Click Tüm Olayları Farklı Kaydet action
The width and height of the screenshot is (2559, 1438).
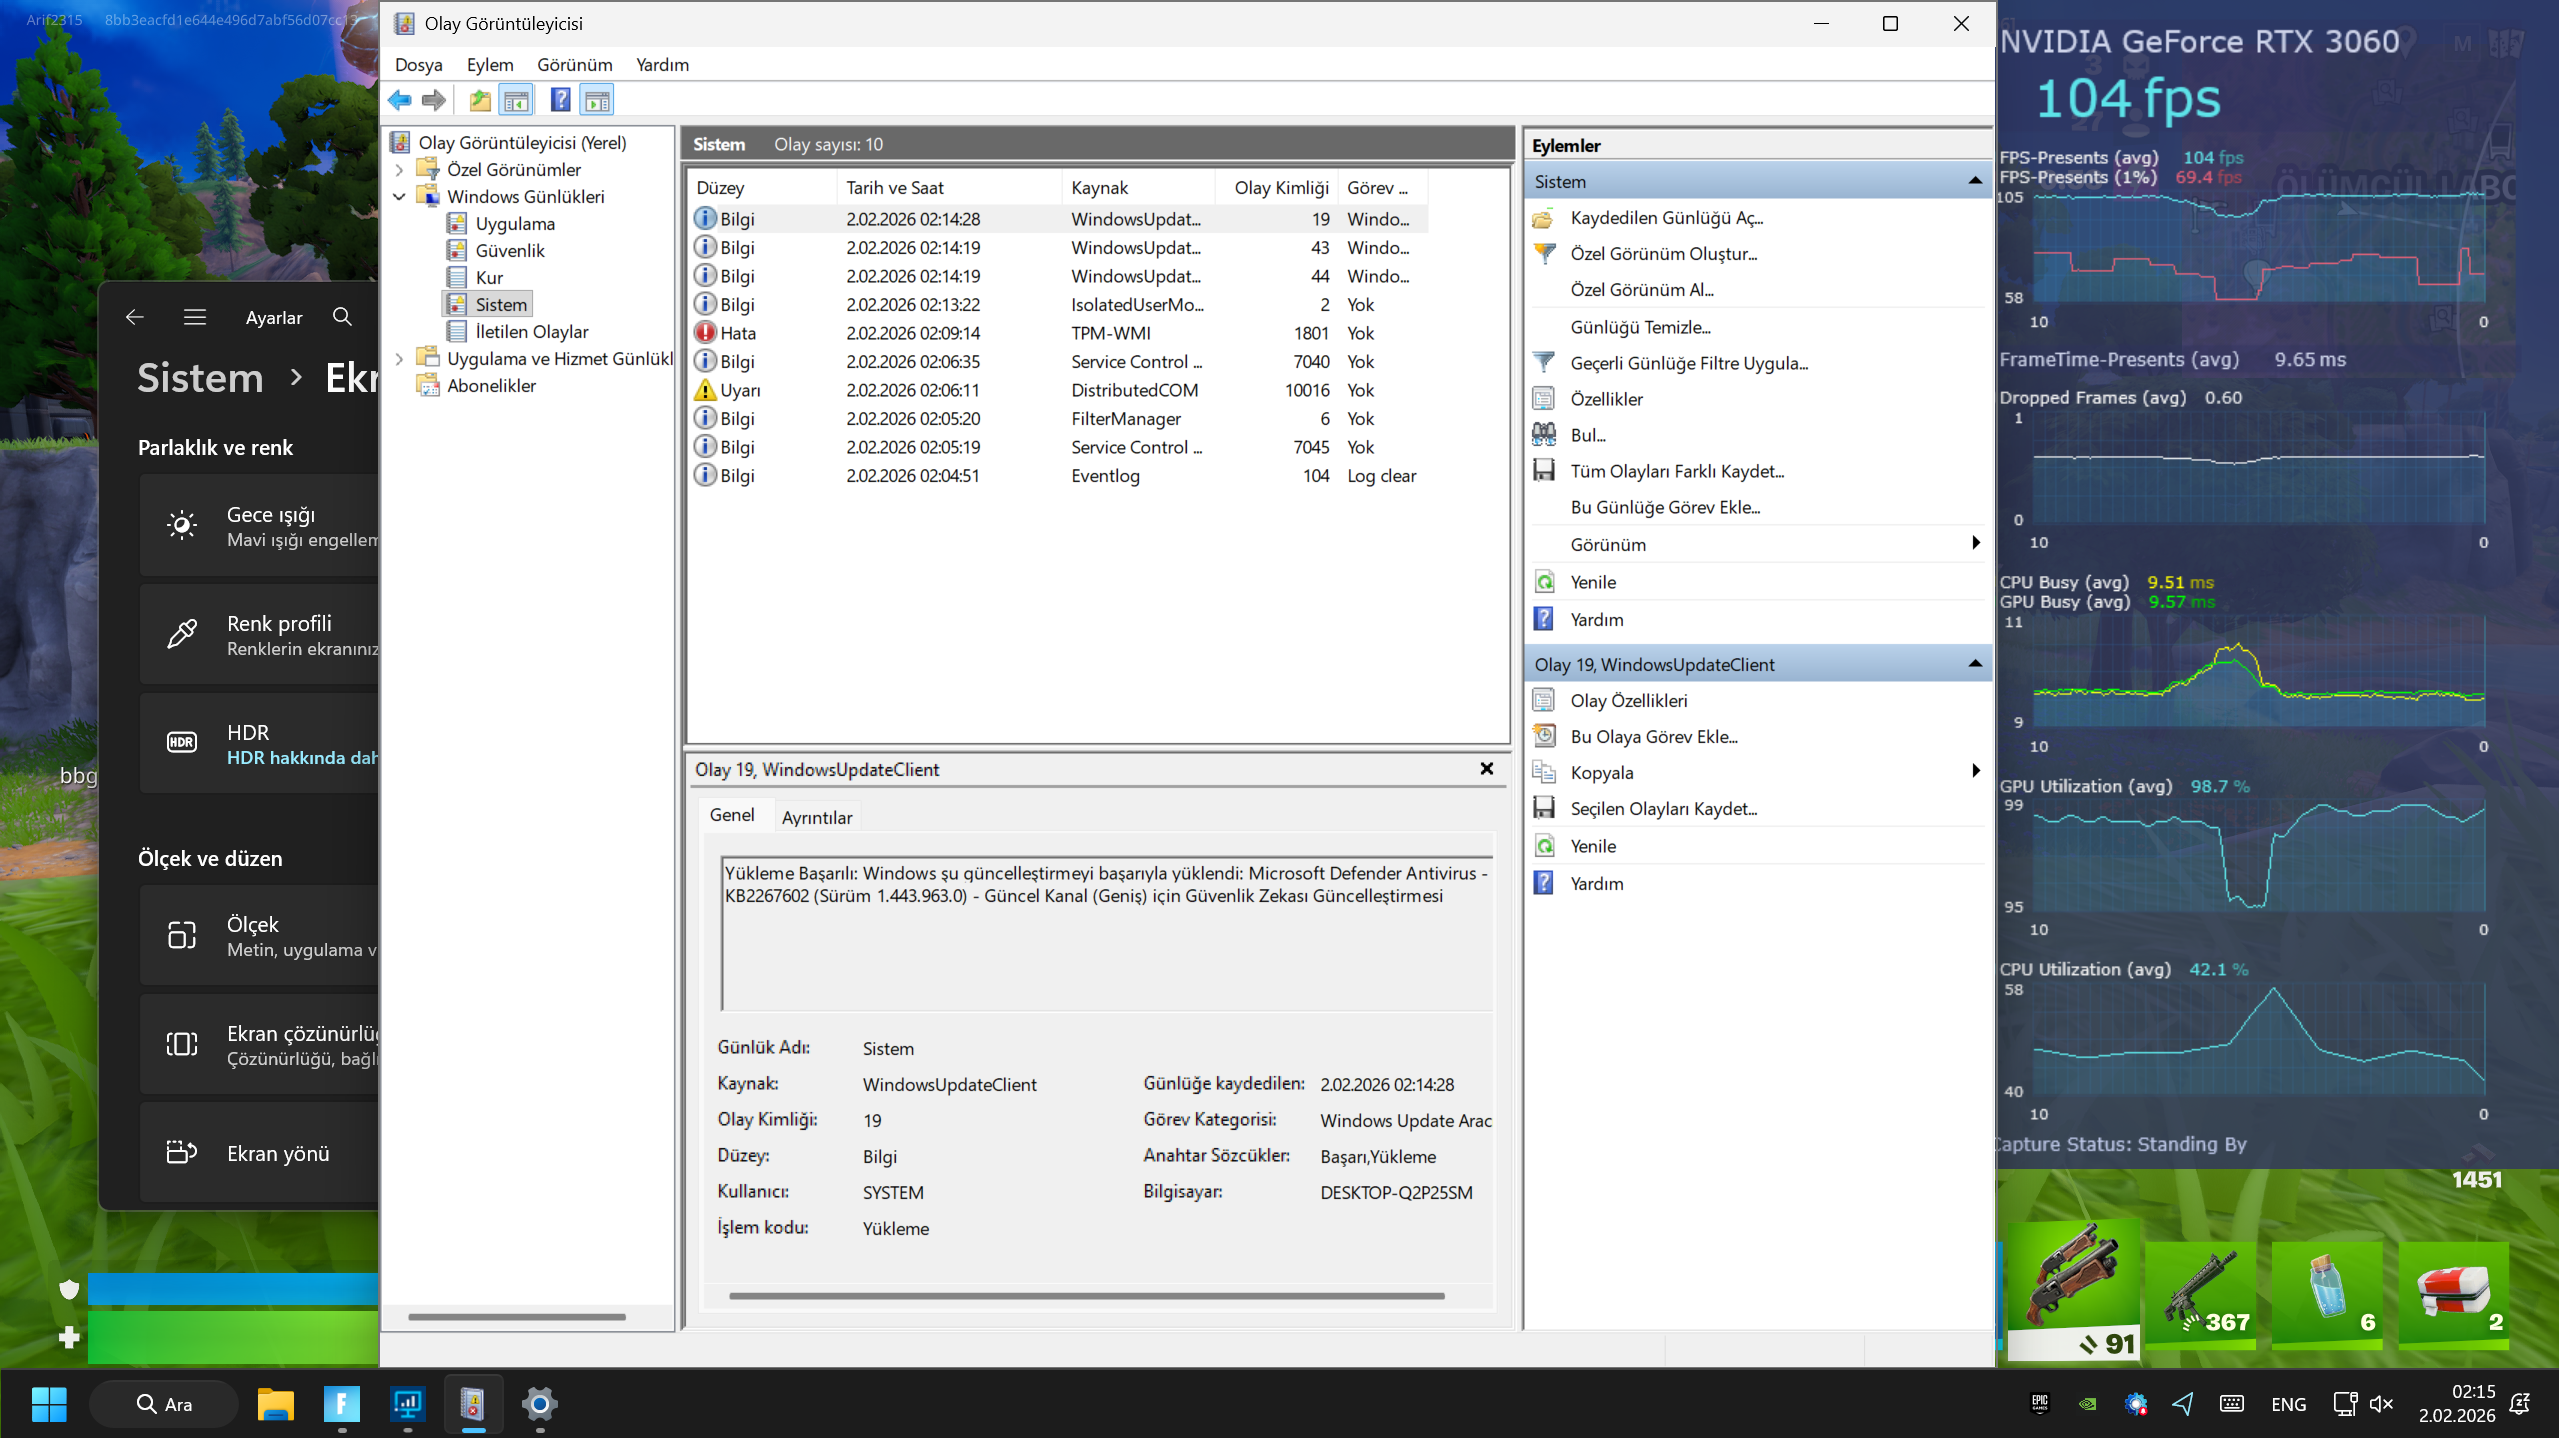pos(1676,471)
